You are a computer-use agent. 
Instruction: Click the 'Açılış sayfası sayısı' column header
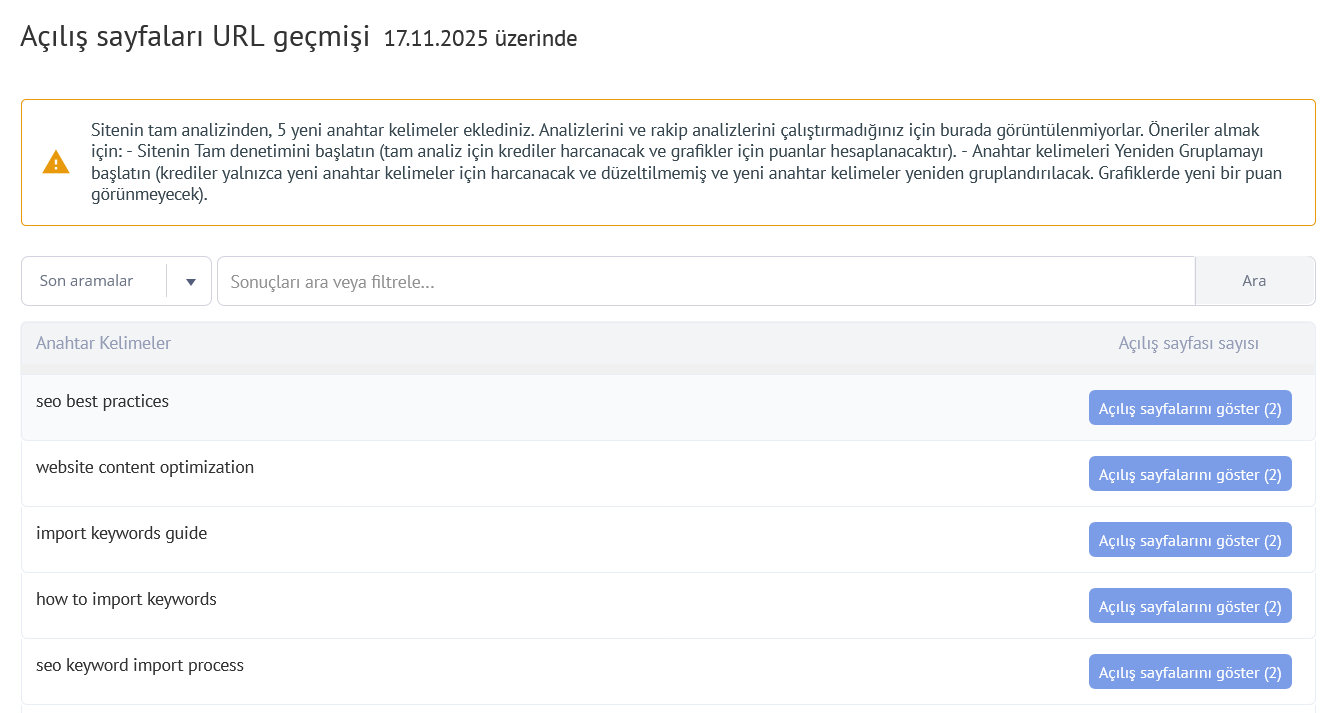[x=1189, y=343]
